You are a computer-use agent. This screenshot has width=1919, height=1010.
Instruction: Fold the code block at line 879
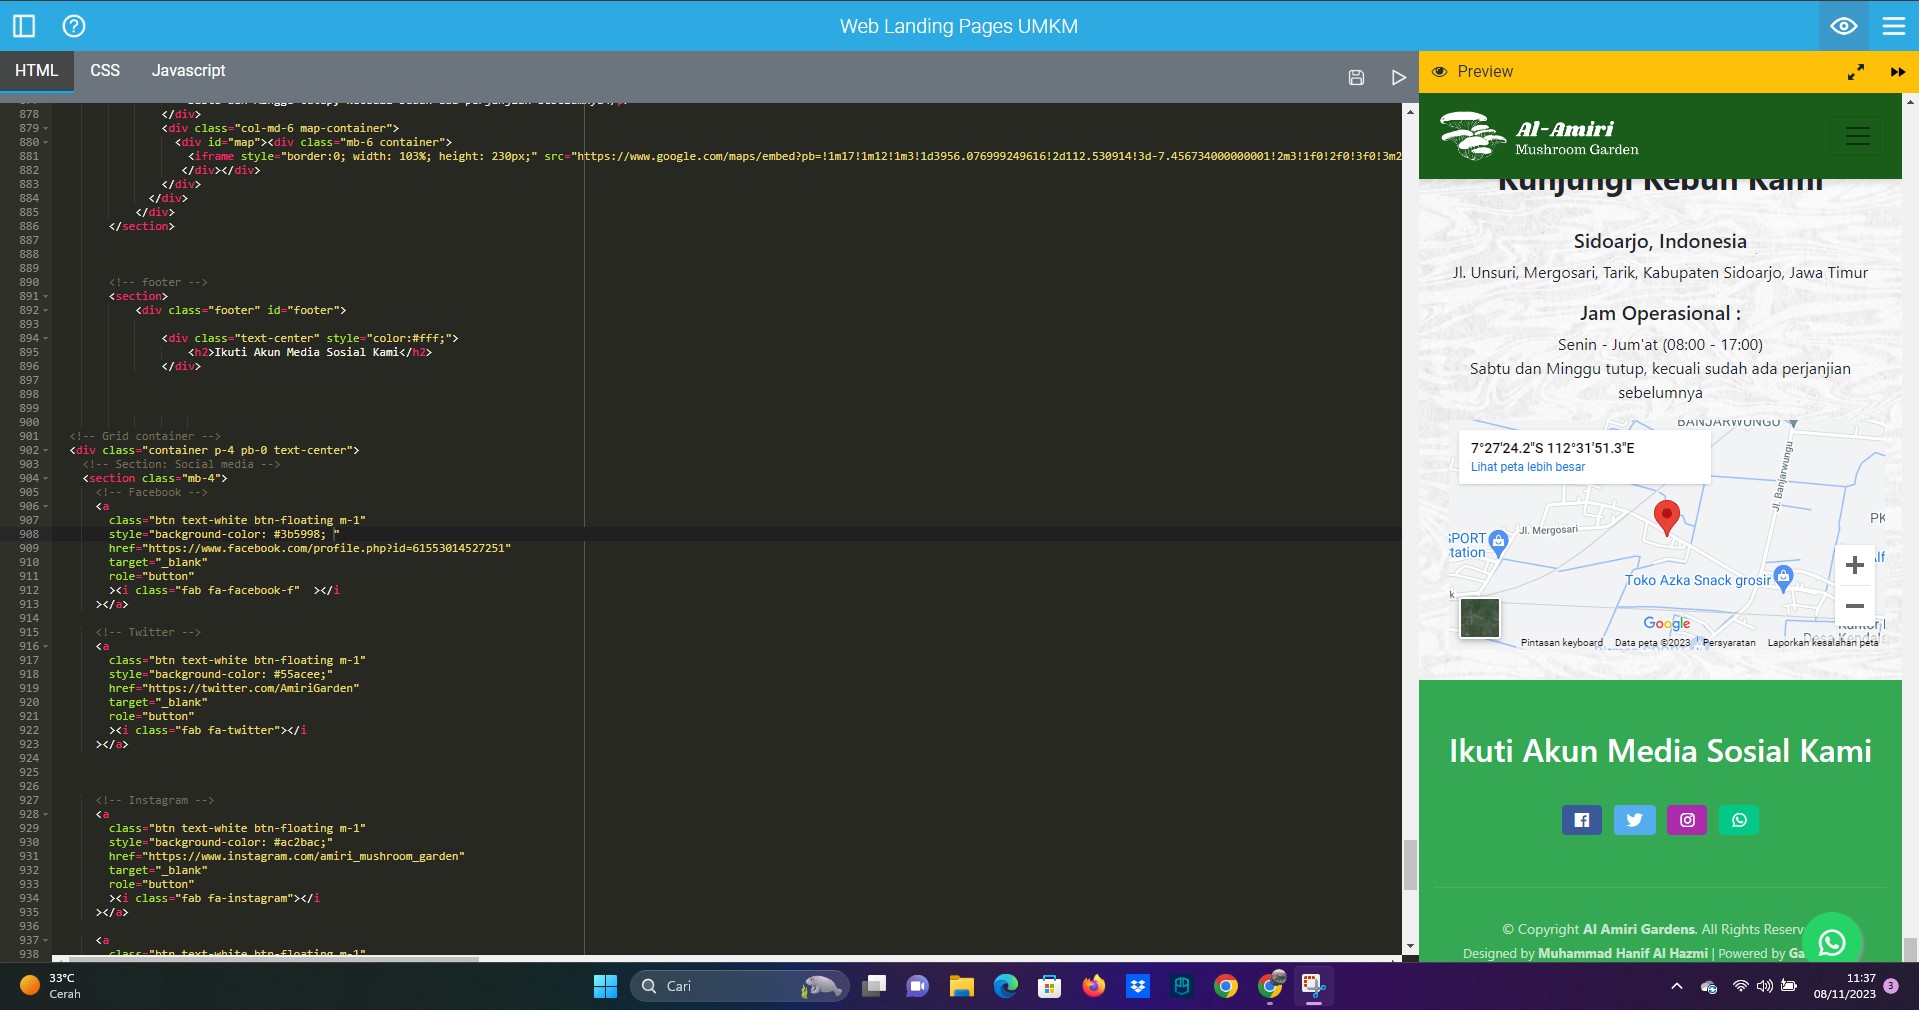click(46, 129)
